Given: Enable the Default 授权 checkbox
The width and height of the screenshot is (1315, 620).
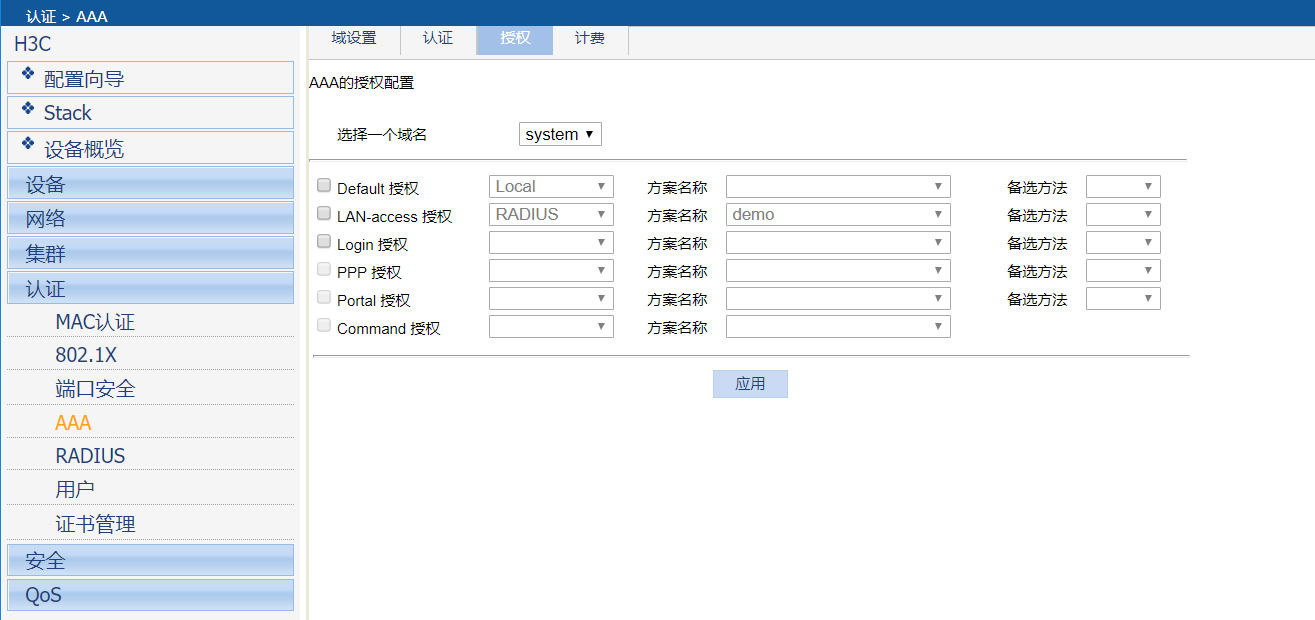Looking at the screenshot, I should tap(324, 186).
